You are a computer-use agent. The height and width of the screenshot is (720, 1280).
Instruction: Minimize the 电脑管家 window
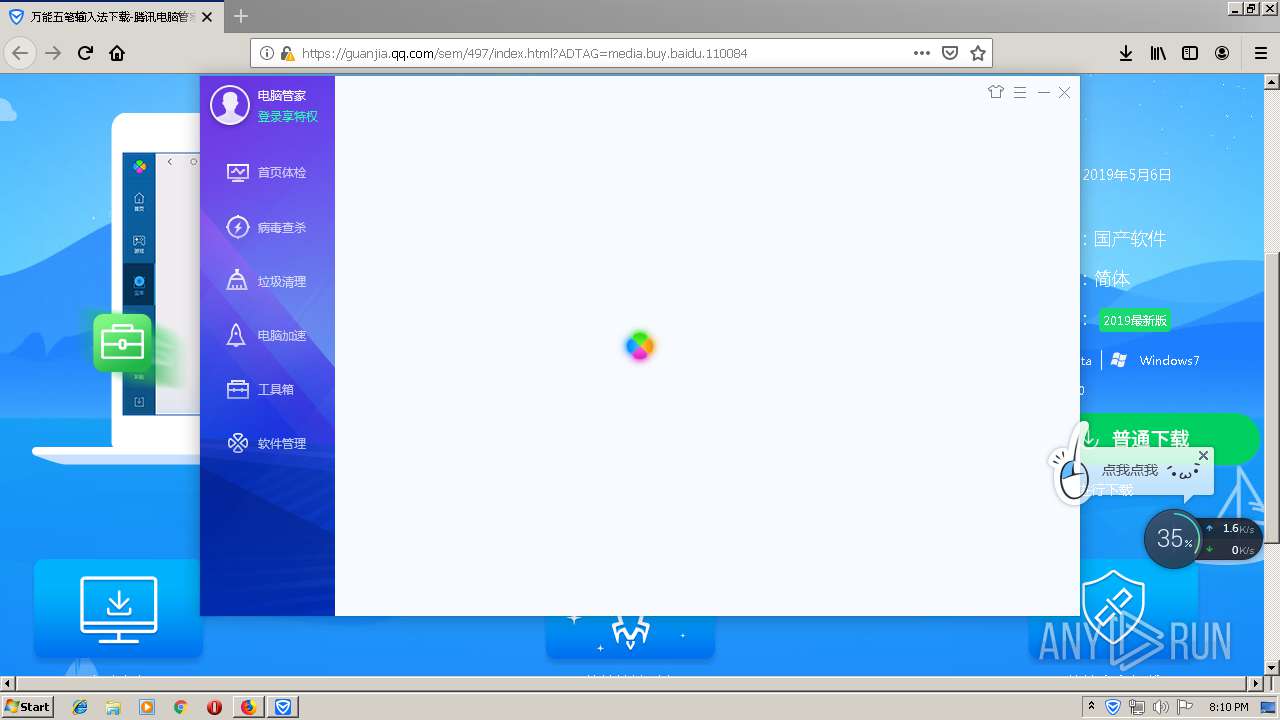tap(1044, 92)
